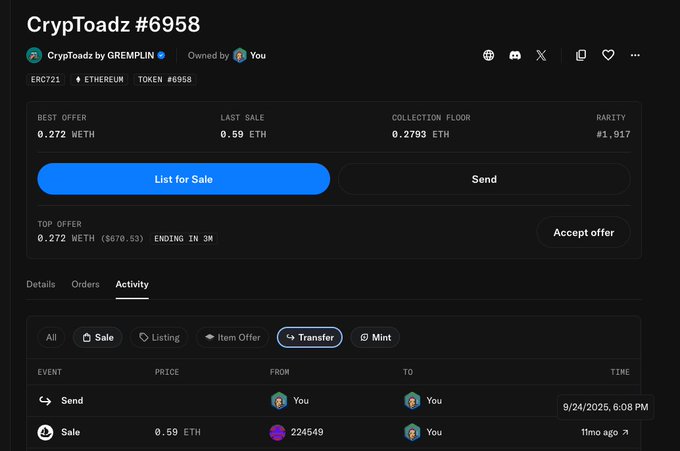Open the more options ellipsis menu
Screen dimensions: 680x451
point(635,55)
